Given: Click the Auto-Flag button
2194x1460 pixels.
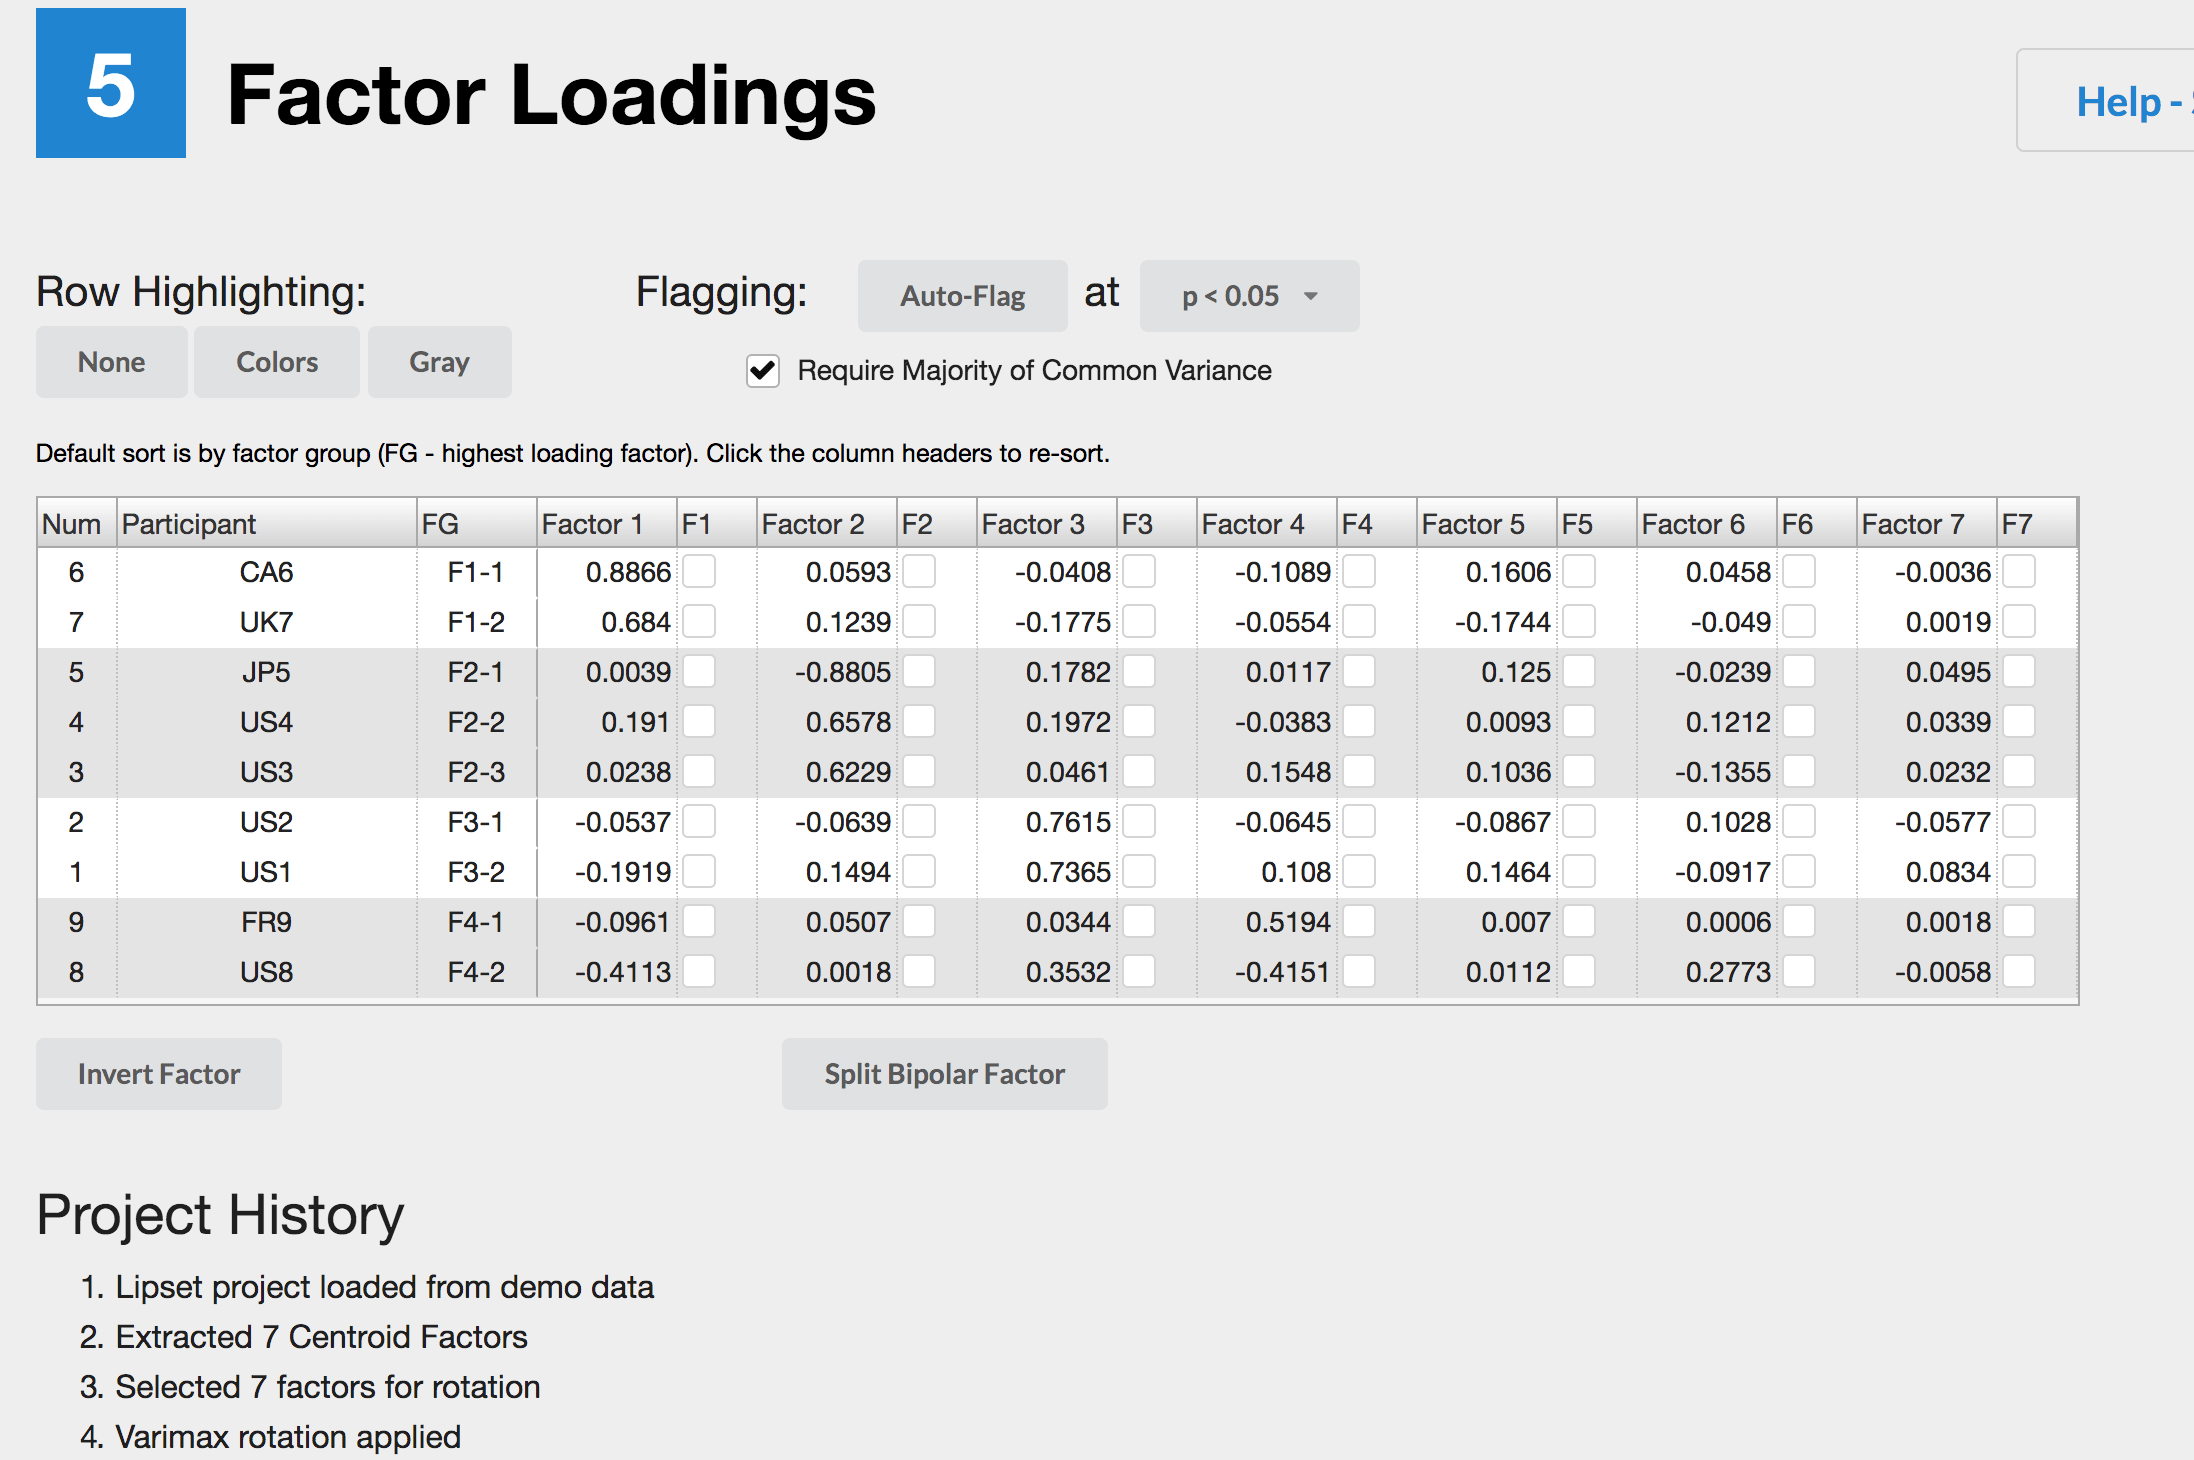Looking at the screenshot, I should pos(961,296).
